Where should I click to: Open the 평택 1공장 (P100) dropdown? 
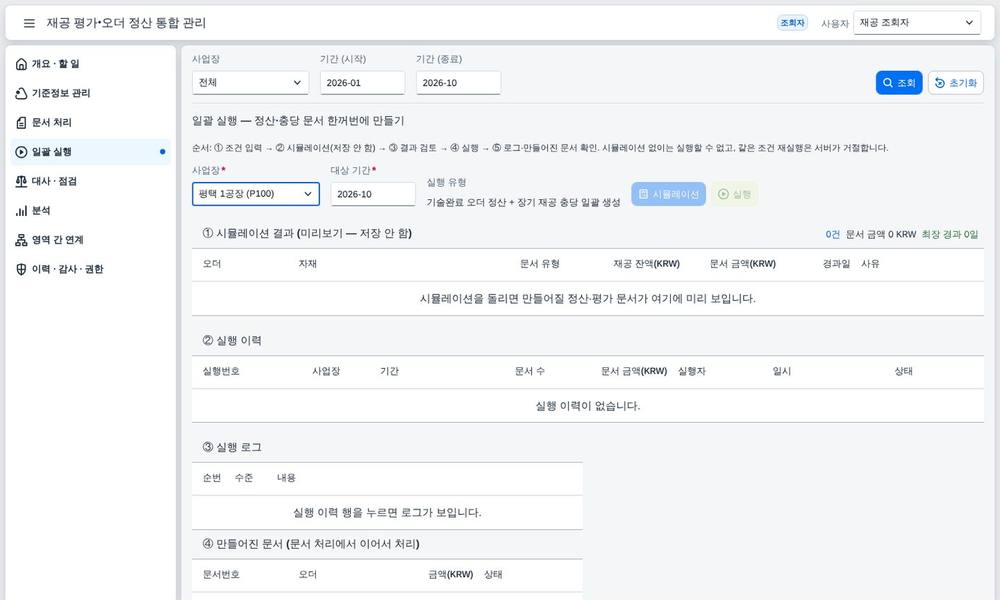pyautogui.click(x=256, y=194)
